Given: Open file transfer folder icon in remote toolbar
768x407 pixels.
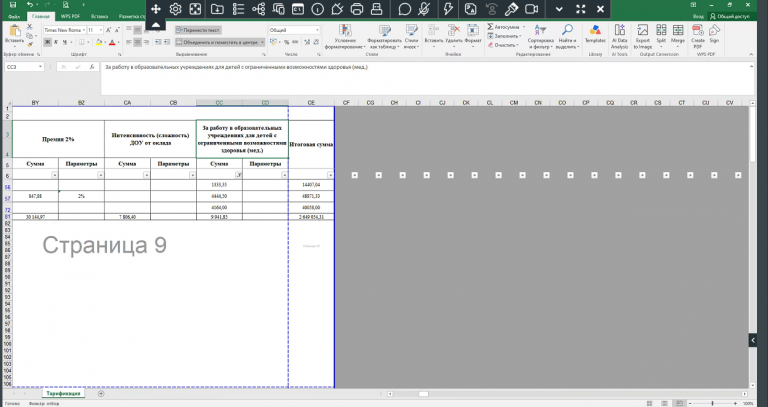Looking at the screenshot, I should 217,9.
